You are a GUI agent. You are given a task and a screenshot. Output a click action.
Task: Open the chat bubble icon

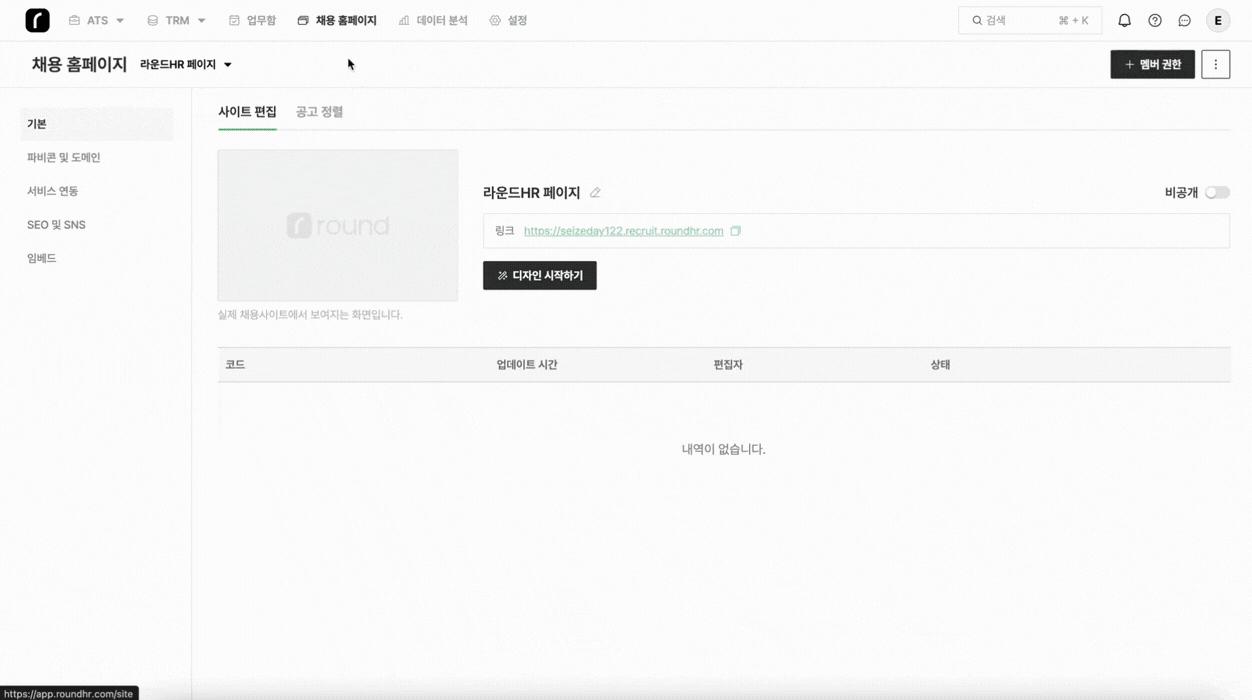[x=1185, y=20]
